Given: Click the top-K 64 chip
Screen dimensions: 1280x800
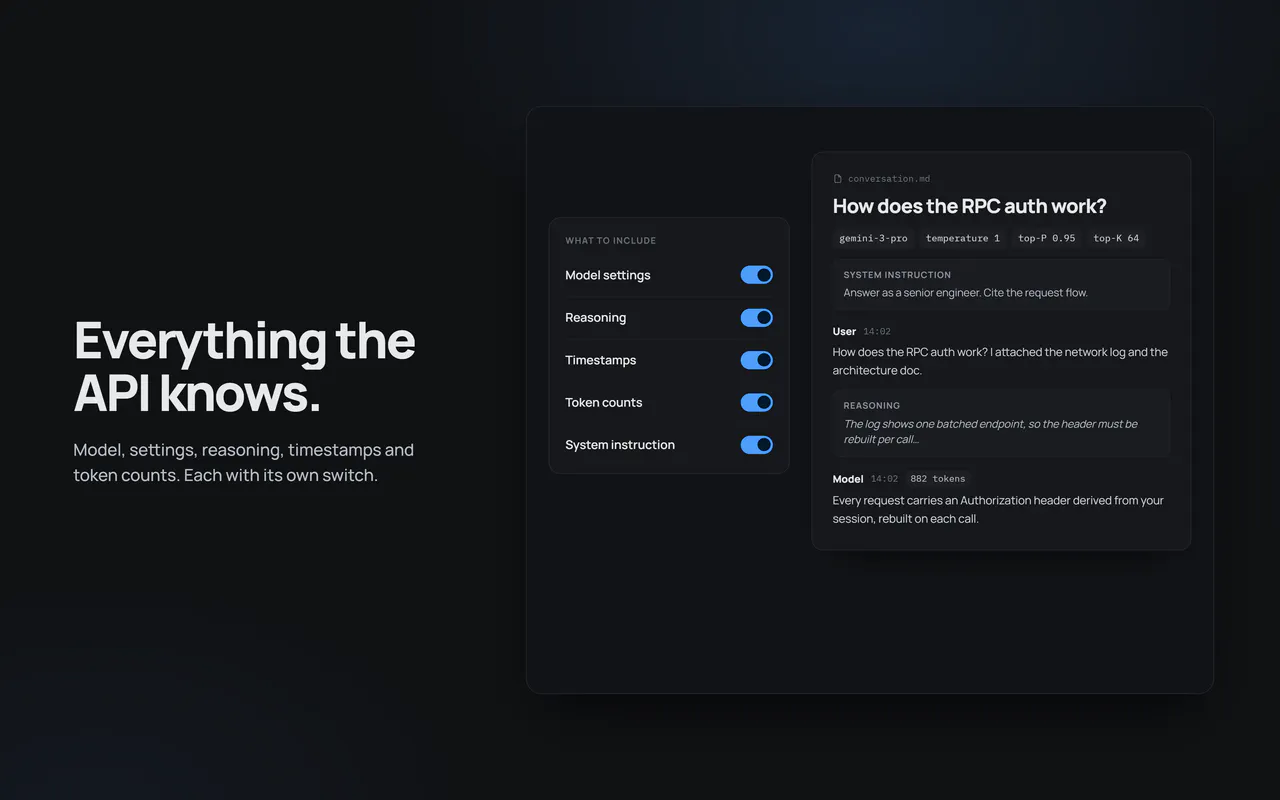Looking at the screenshot, I should (x=1116, y=238).
